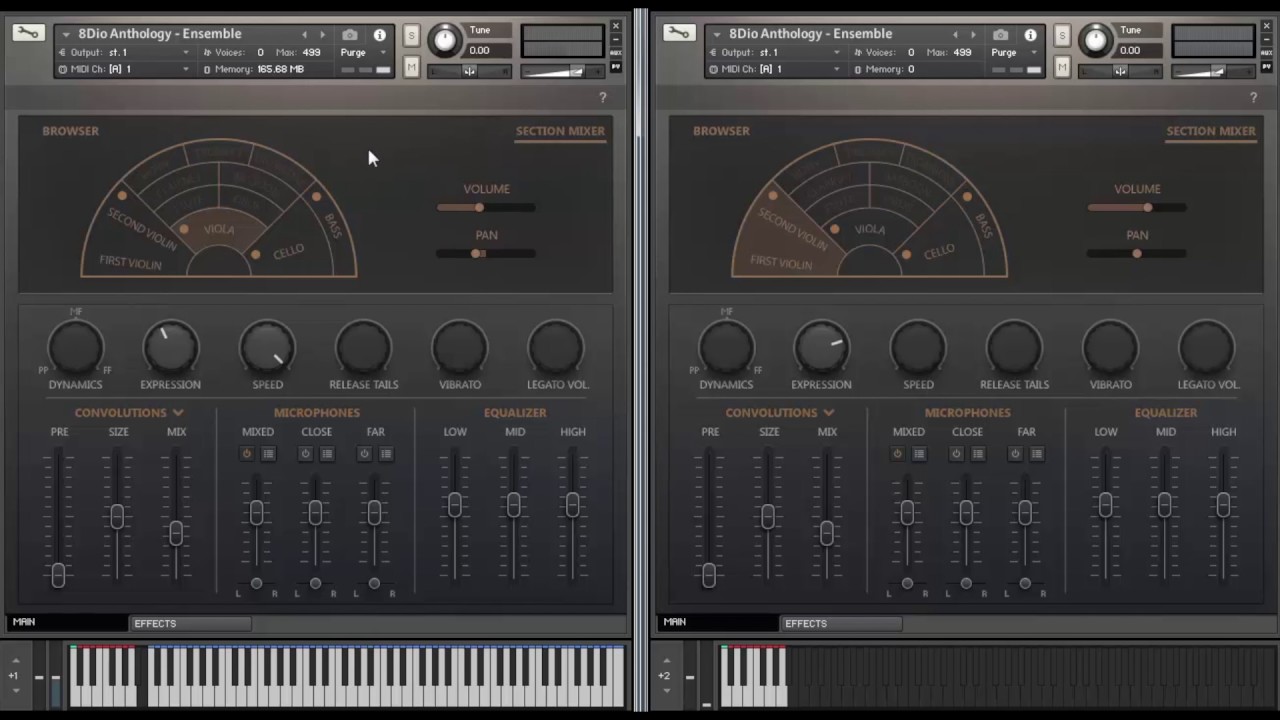Click the question mark help icon in left panel

[602, 97]
